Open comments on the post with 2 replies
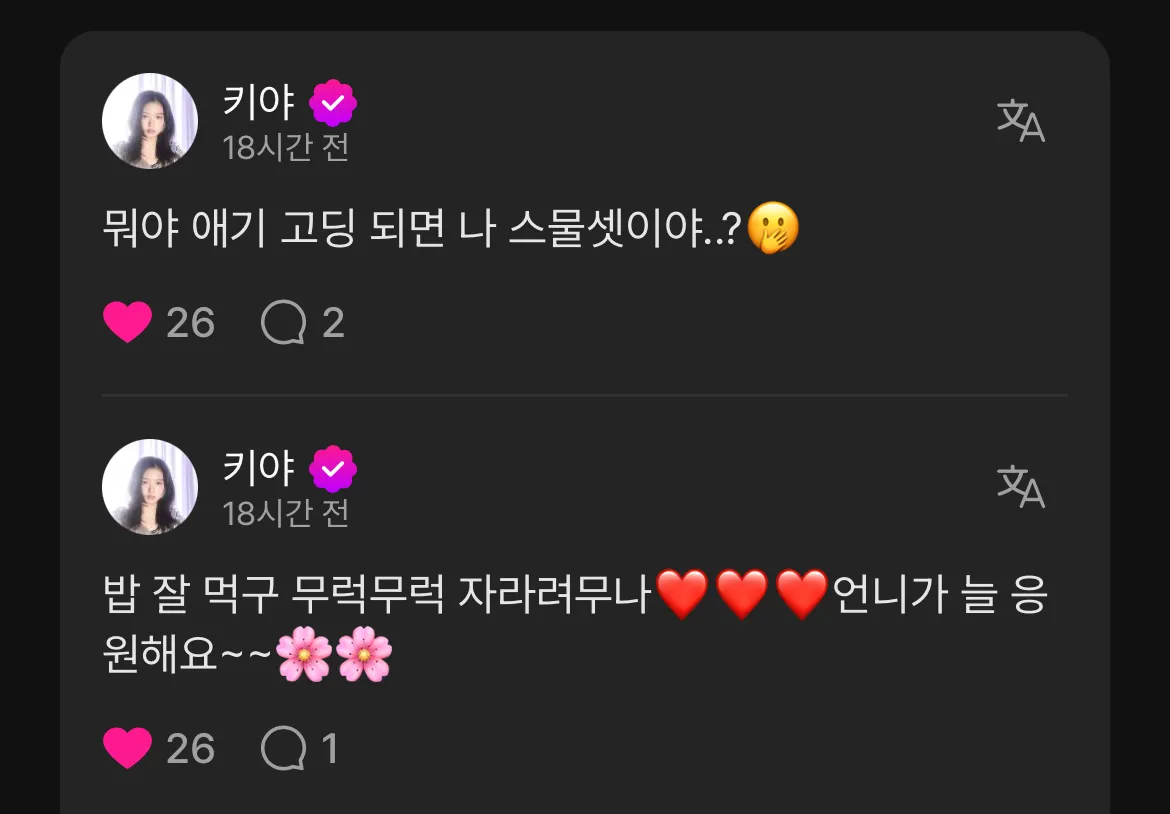The height and width of the screenshot is (814, 1170). point(284,322)
